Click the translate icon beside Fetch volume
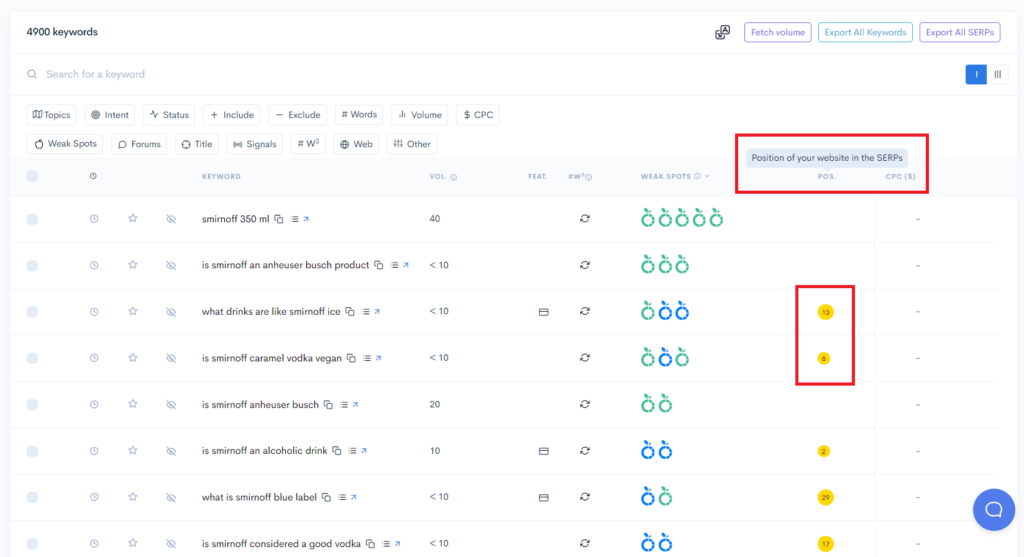Viewport: 1024px width, 557px height. coord(722,33)
